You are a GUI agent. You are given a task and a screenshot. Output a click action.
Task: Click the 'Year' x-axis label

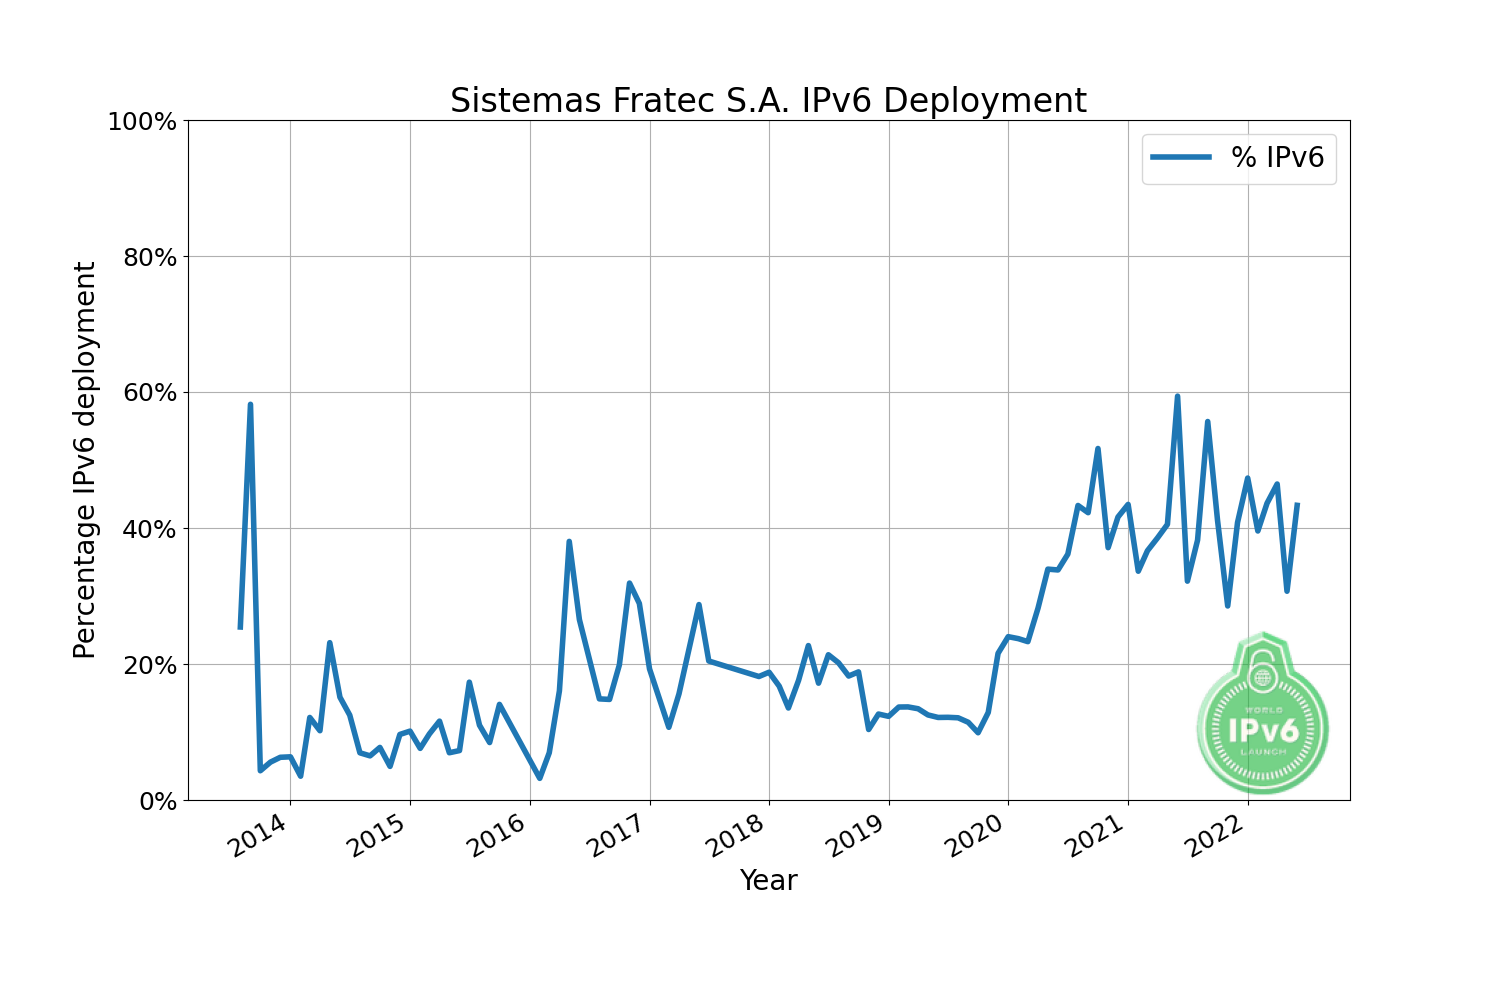pyautogui.click(x=768, y=880)
